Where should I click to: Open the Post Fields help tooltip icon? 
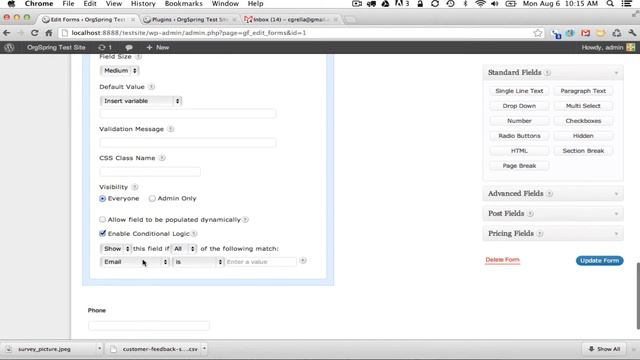530,214
